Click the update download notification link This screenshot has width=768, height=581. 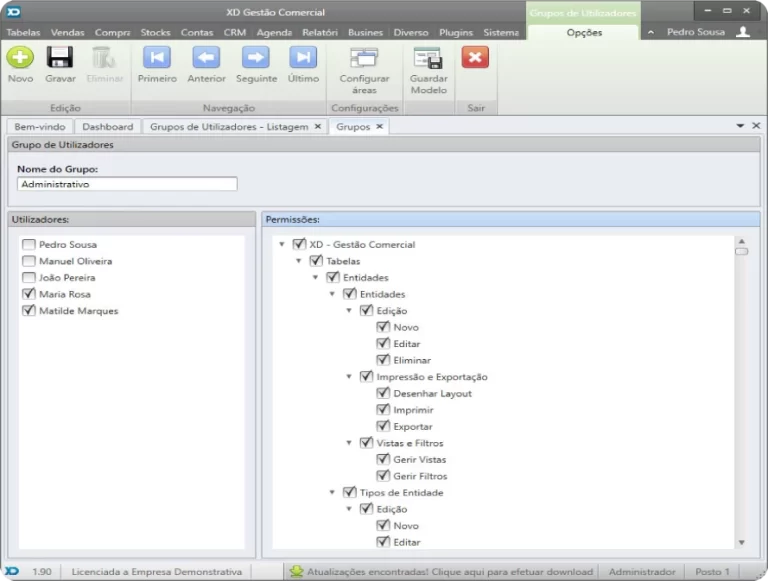[442, 572]
